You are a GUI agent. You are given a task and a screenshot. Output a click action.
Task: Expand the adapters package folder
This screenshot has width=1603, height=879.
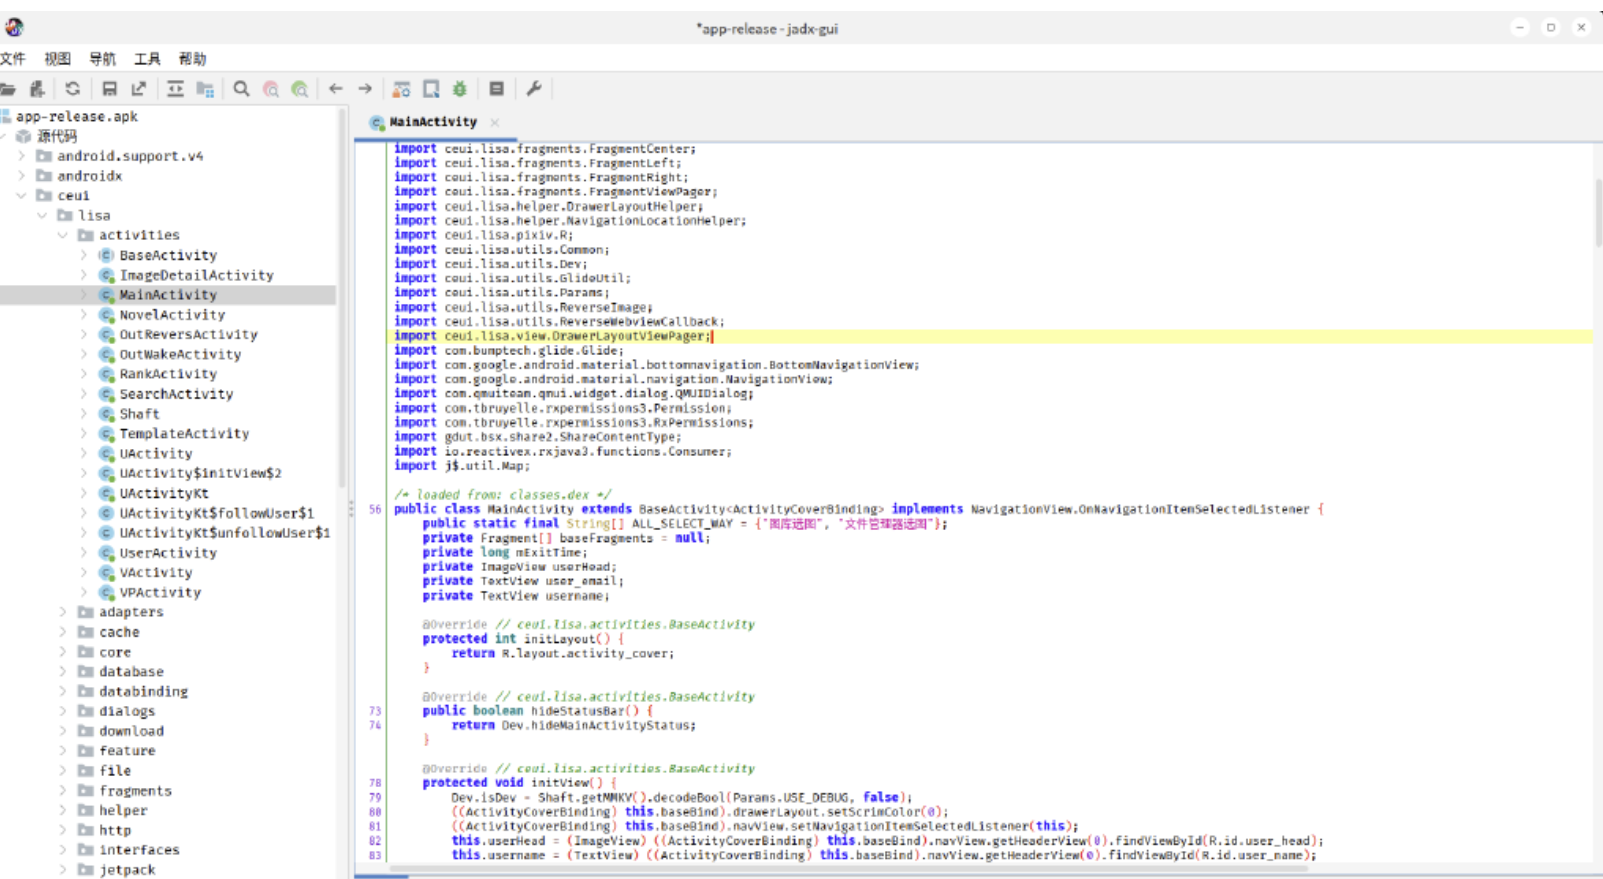click(x=63, y=612)
